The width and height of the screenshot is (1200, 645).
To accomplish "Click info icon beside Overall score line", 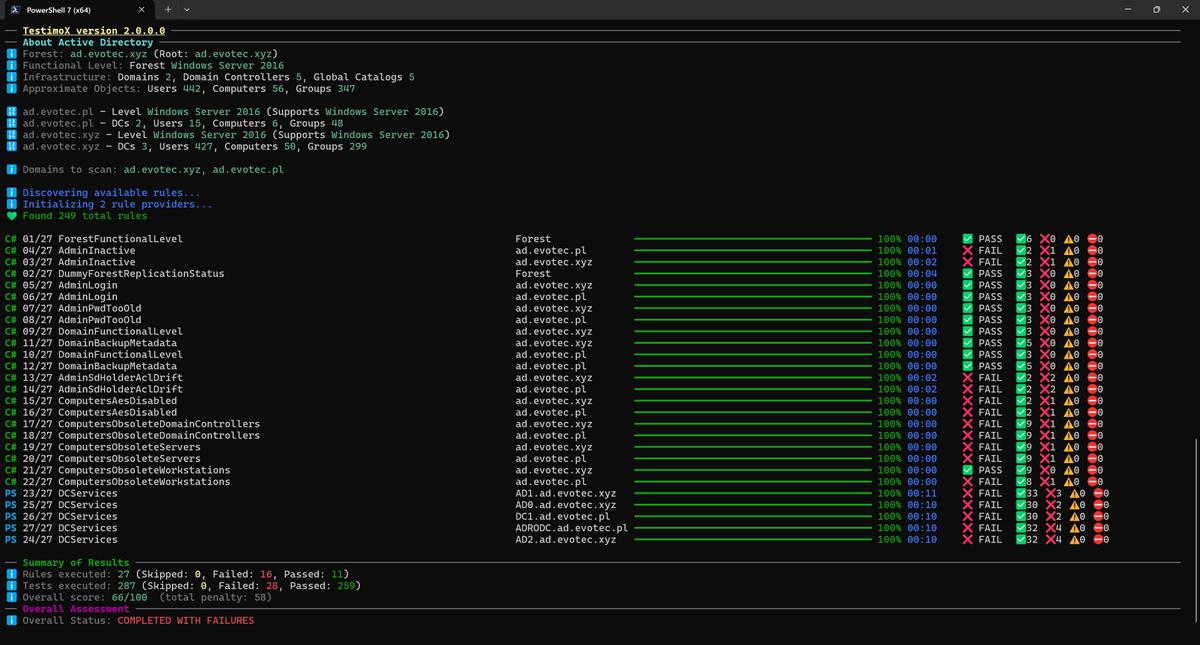I will [11, 598].
